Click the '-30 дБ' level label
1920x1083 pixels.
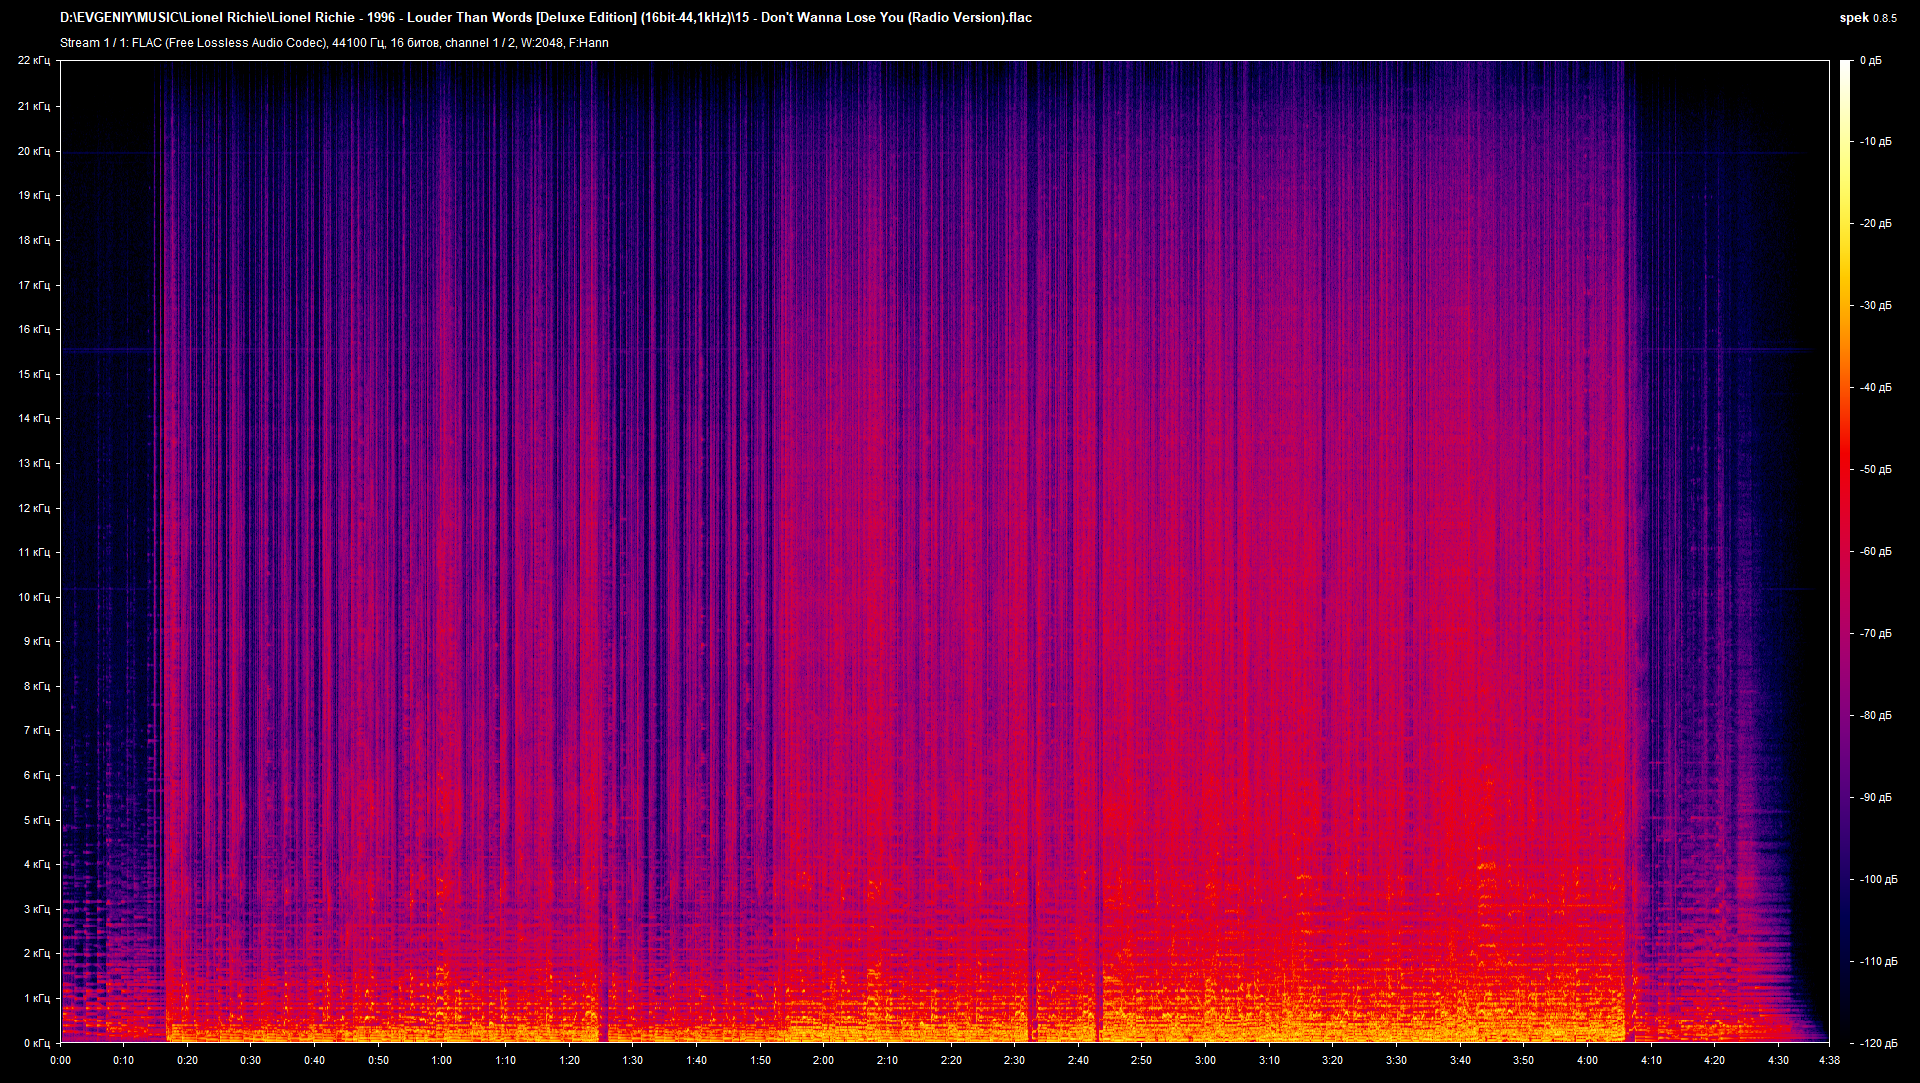click(x=1876, y=306)
